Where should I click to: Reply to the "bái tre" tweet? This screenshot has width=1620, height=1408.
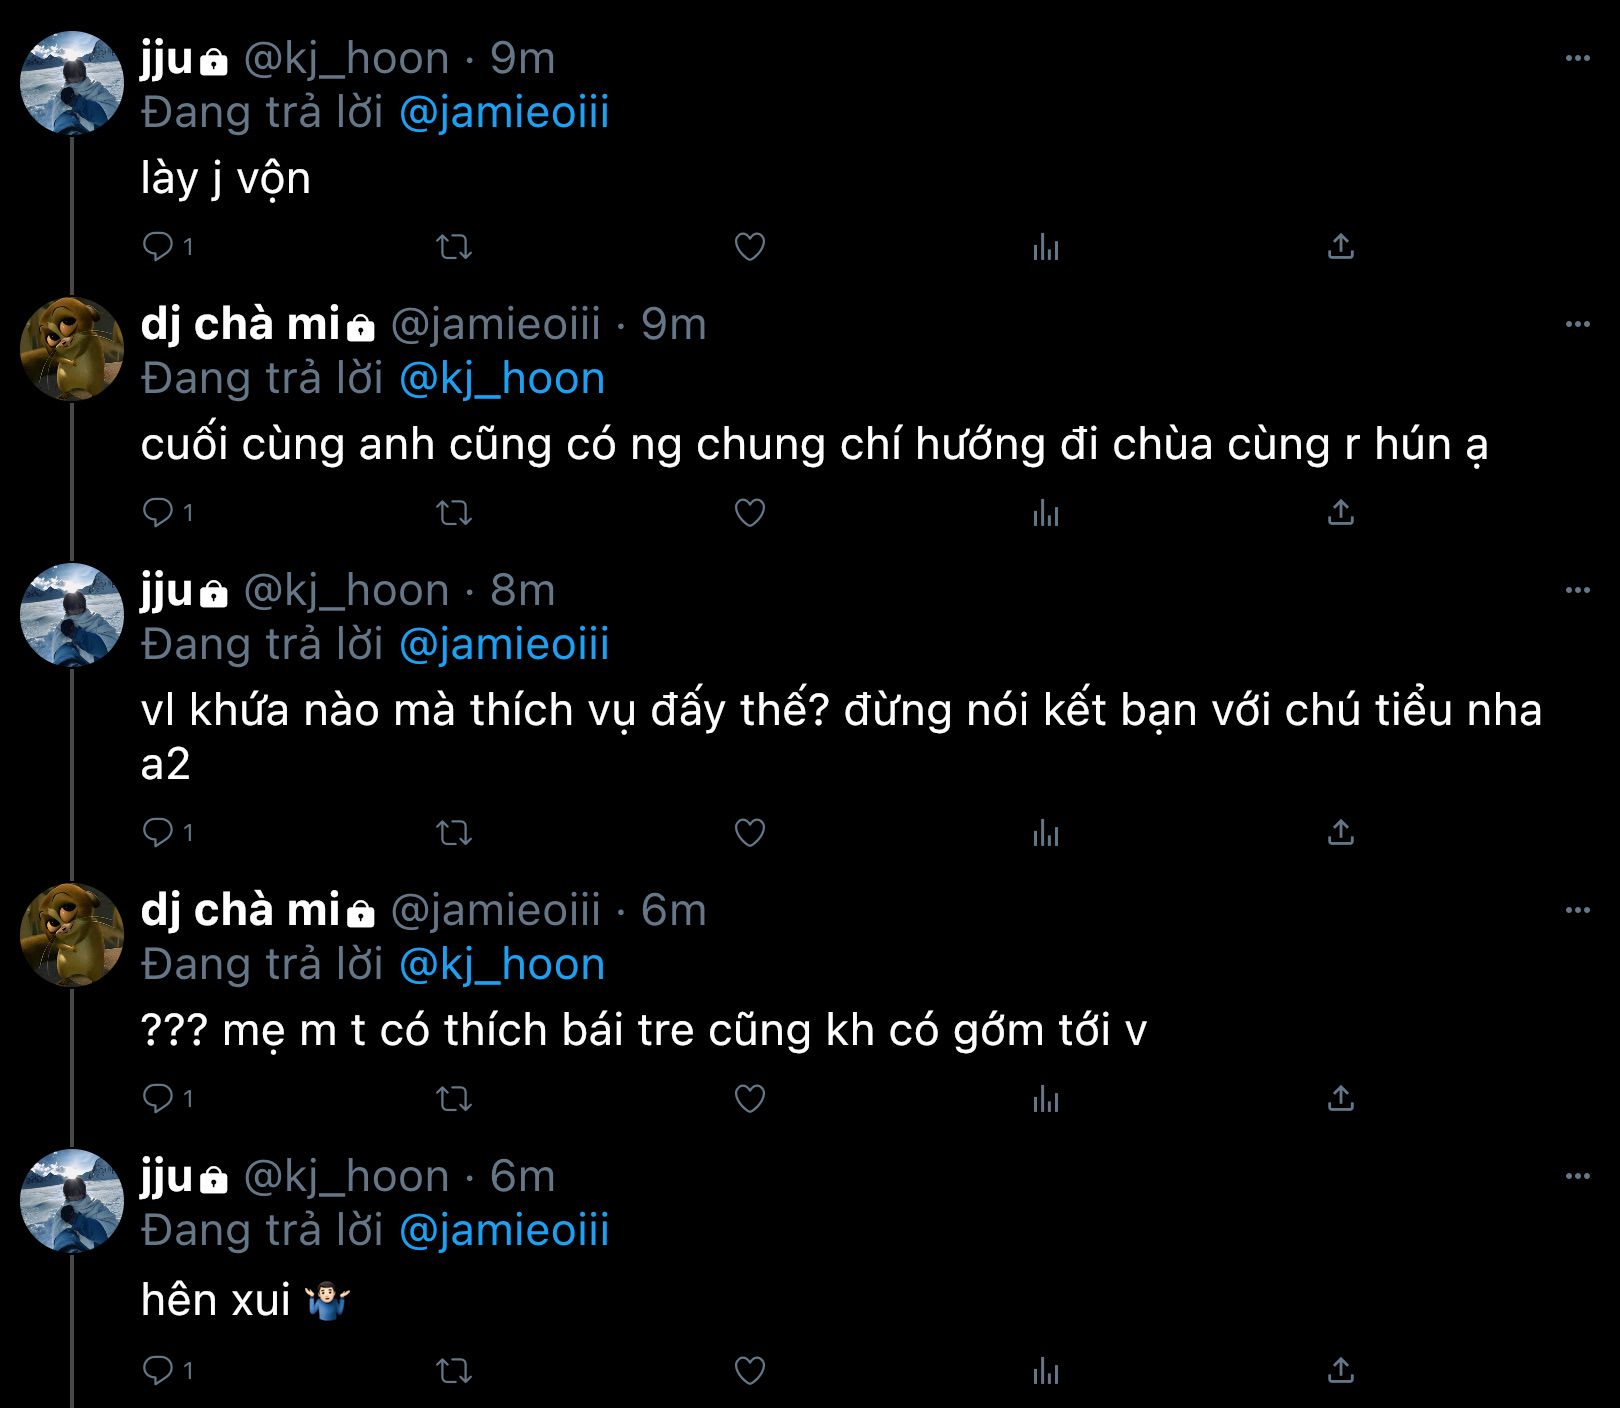tap(159, 1098)
